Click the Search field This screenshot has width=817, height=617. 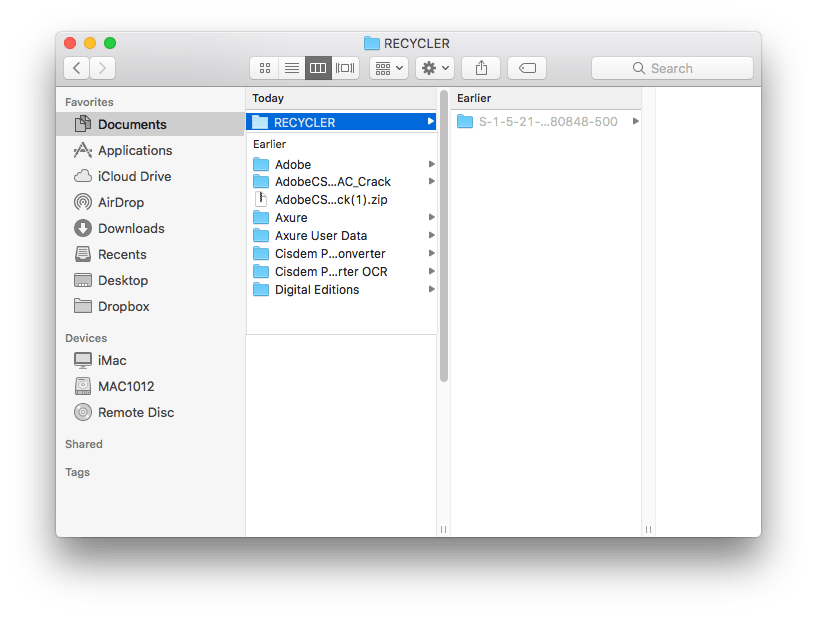point(672,68)
